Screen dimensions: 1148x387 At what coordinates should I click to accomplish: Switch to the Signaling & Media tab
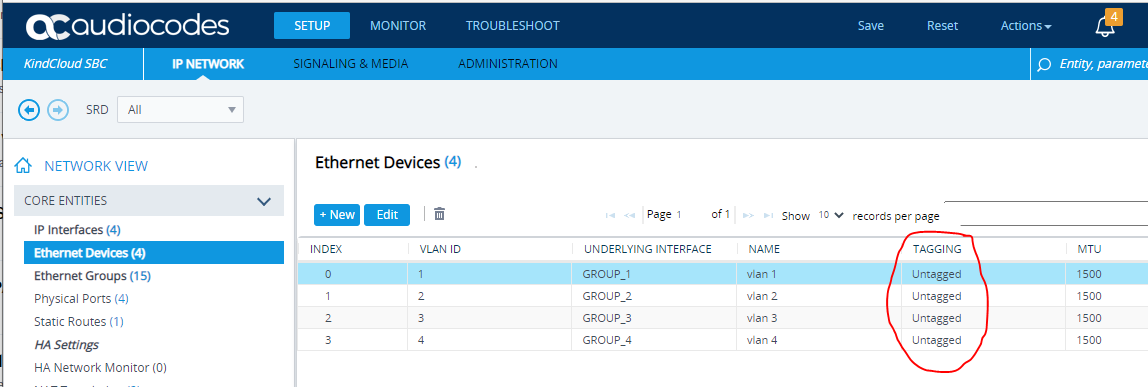[x=351, y=64]
